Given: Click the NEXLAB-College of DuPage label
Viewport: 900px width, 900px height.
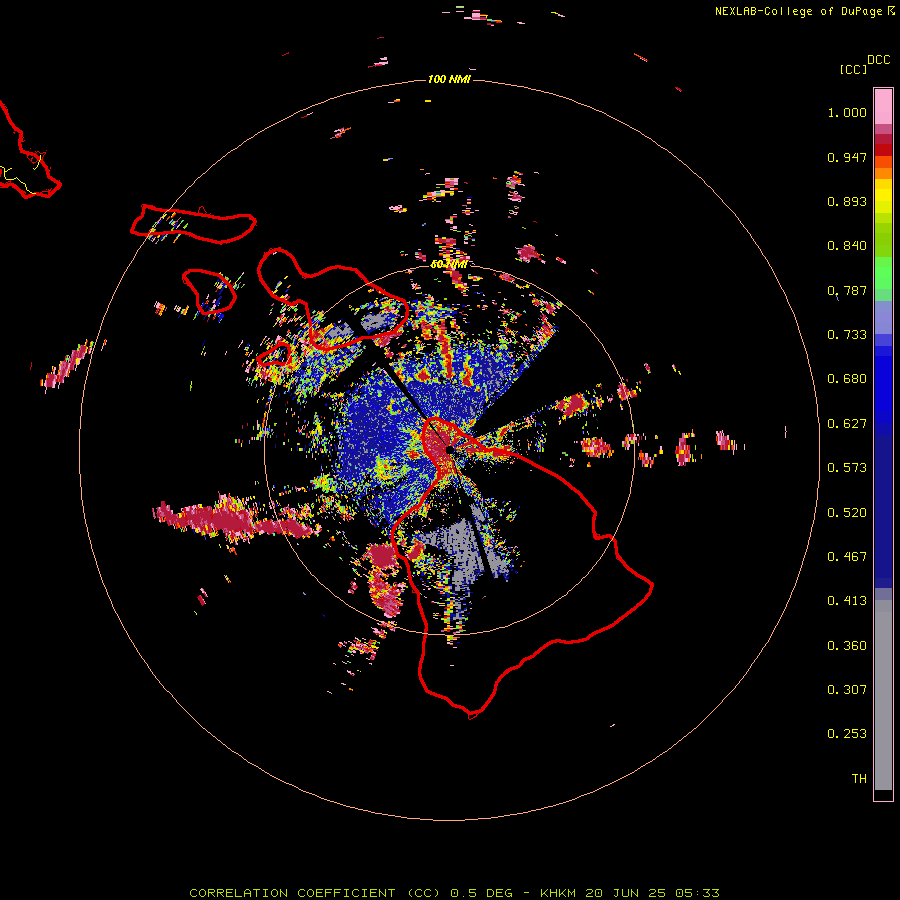Looking at the screenshot, I should click(798, 11).
